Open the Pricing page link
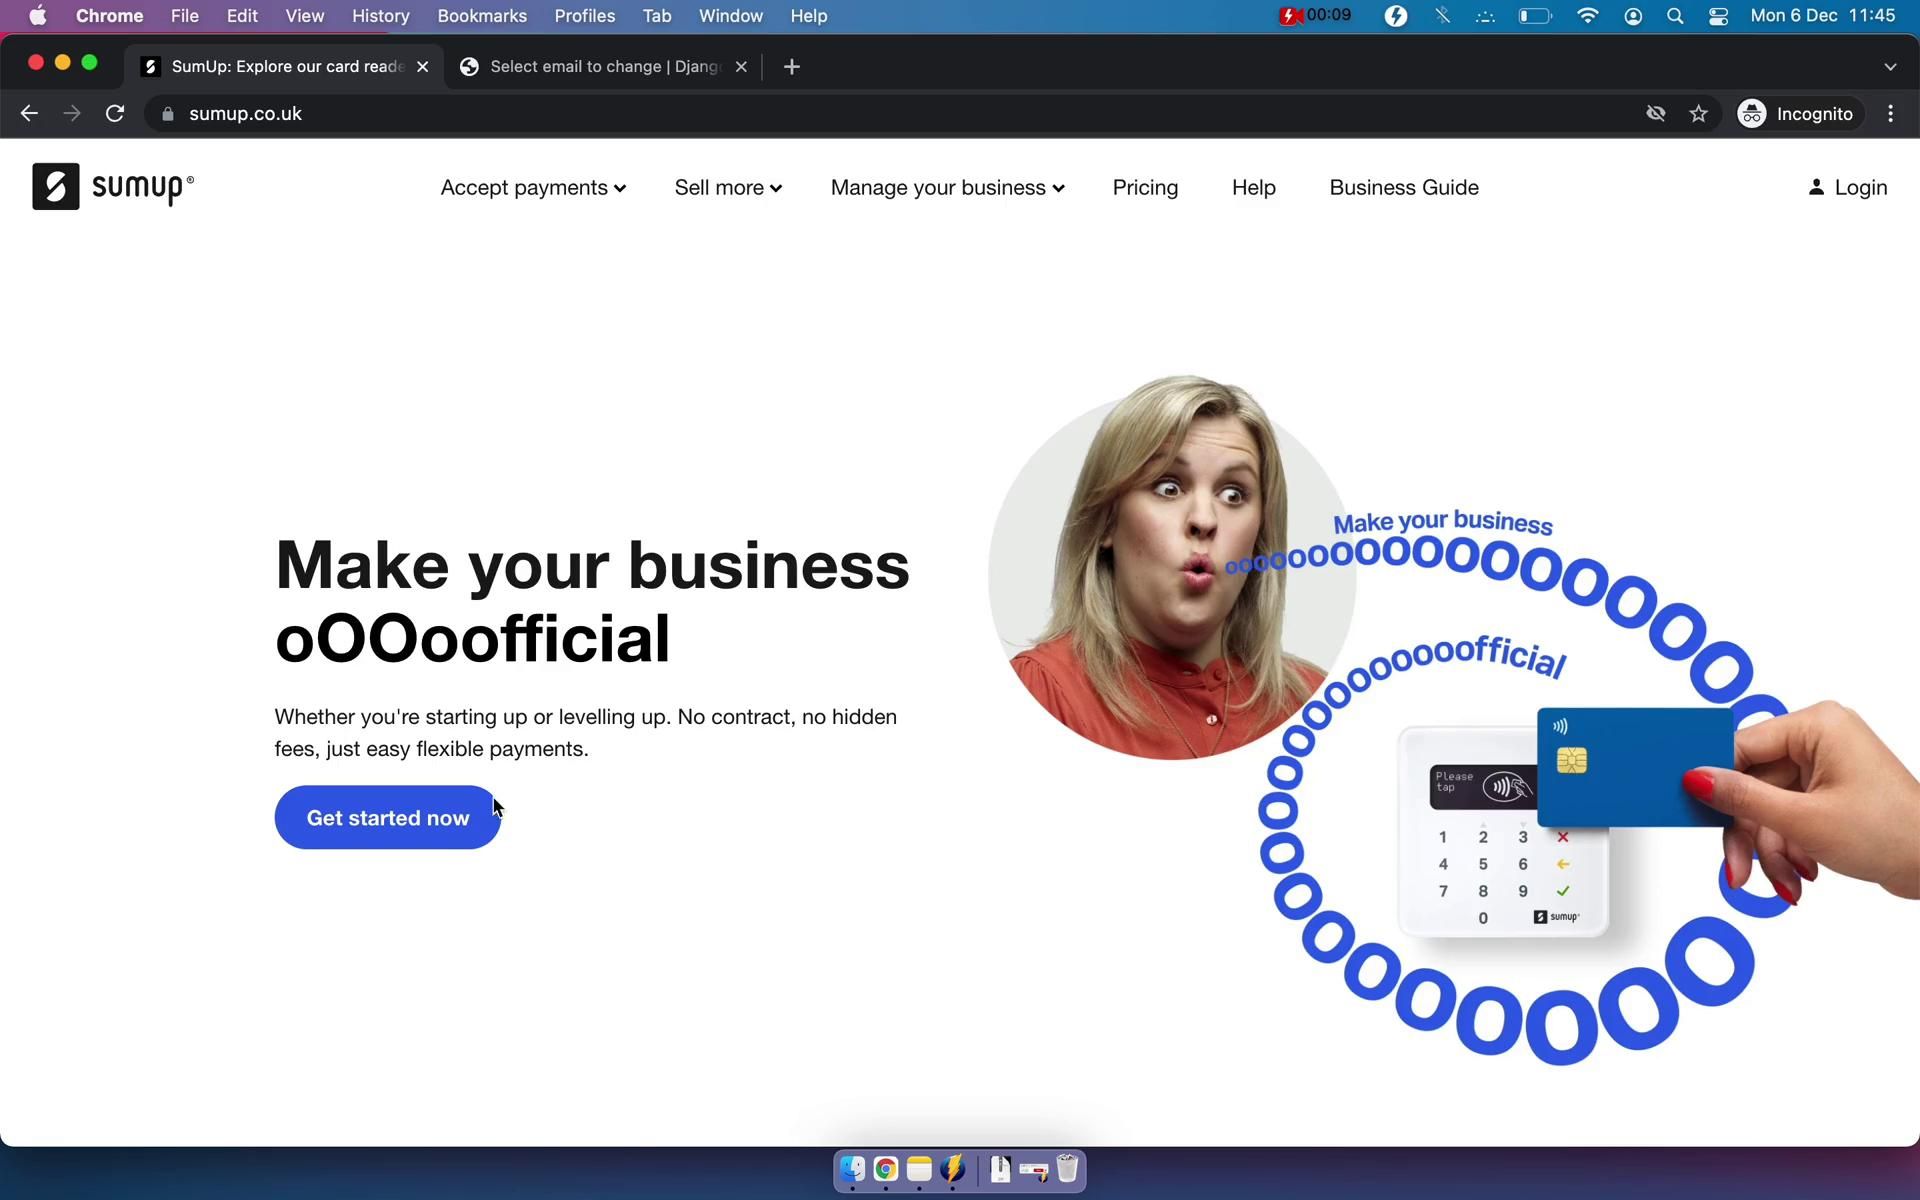 click(x=1145, y=188)
